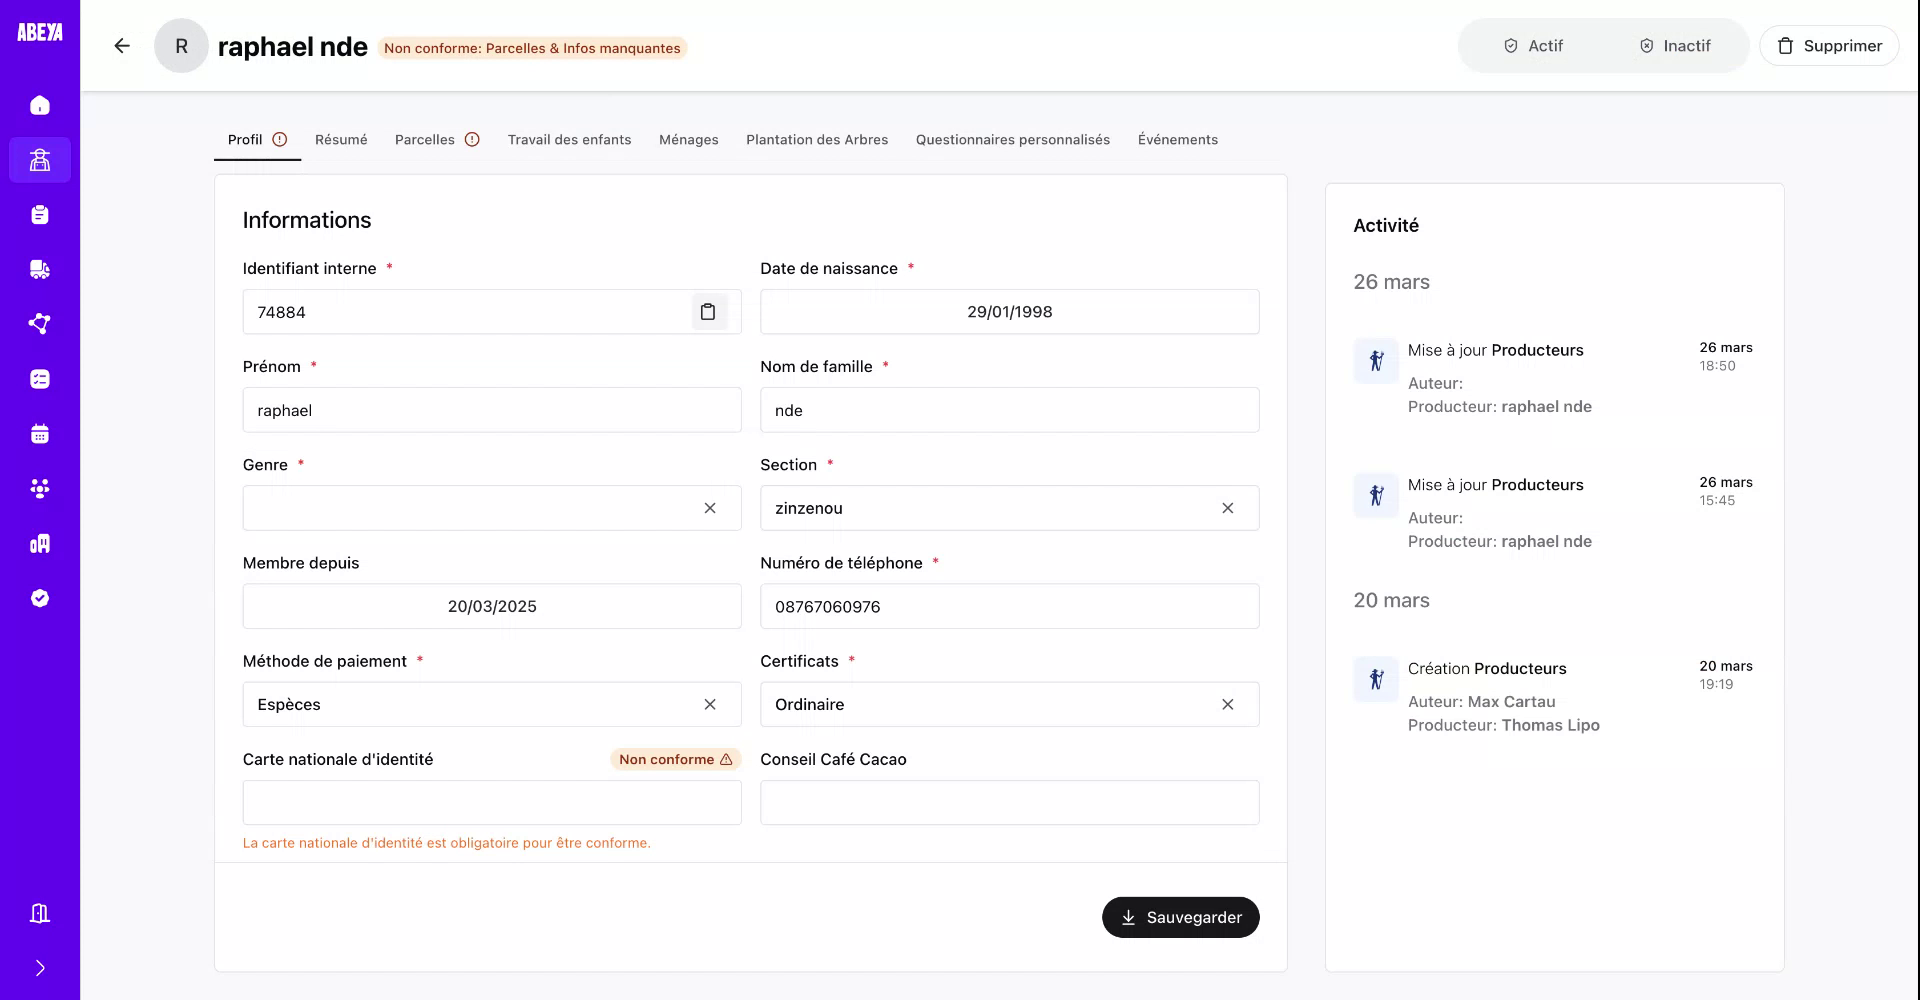The image size is (1920, 1000).
Task: Click the Carte nationale d'identité input field
Action: click(491, 803)
